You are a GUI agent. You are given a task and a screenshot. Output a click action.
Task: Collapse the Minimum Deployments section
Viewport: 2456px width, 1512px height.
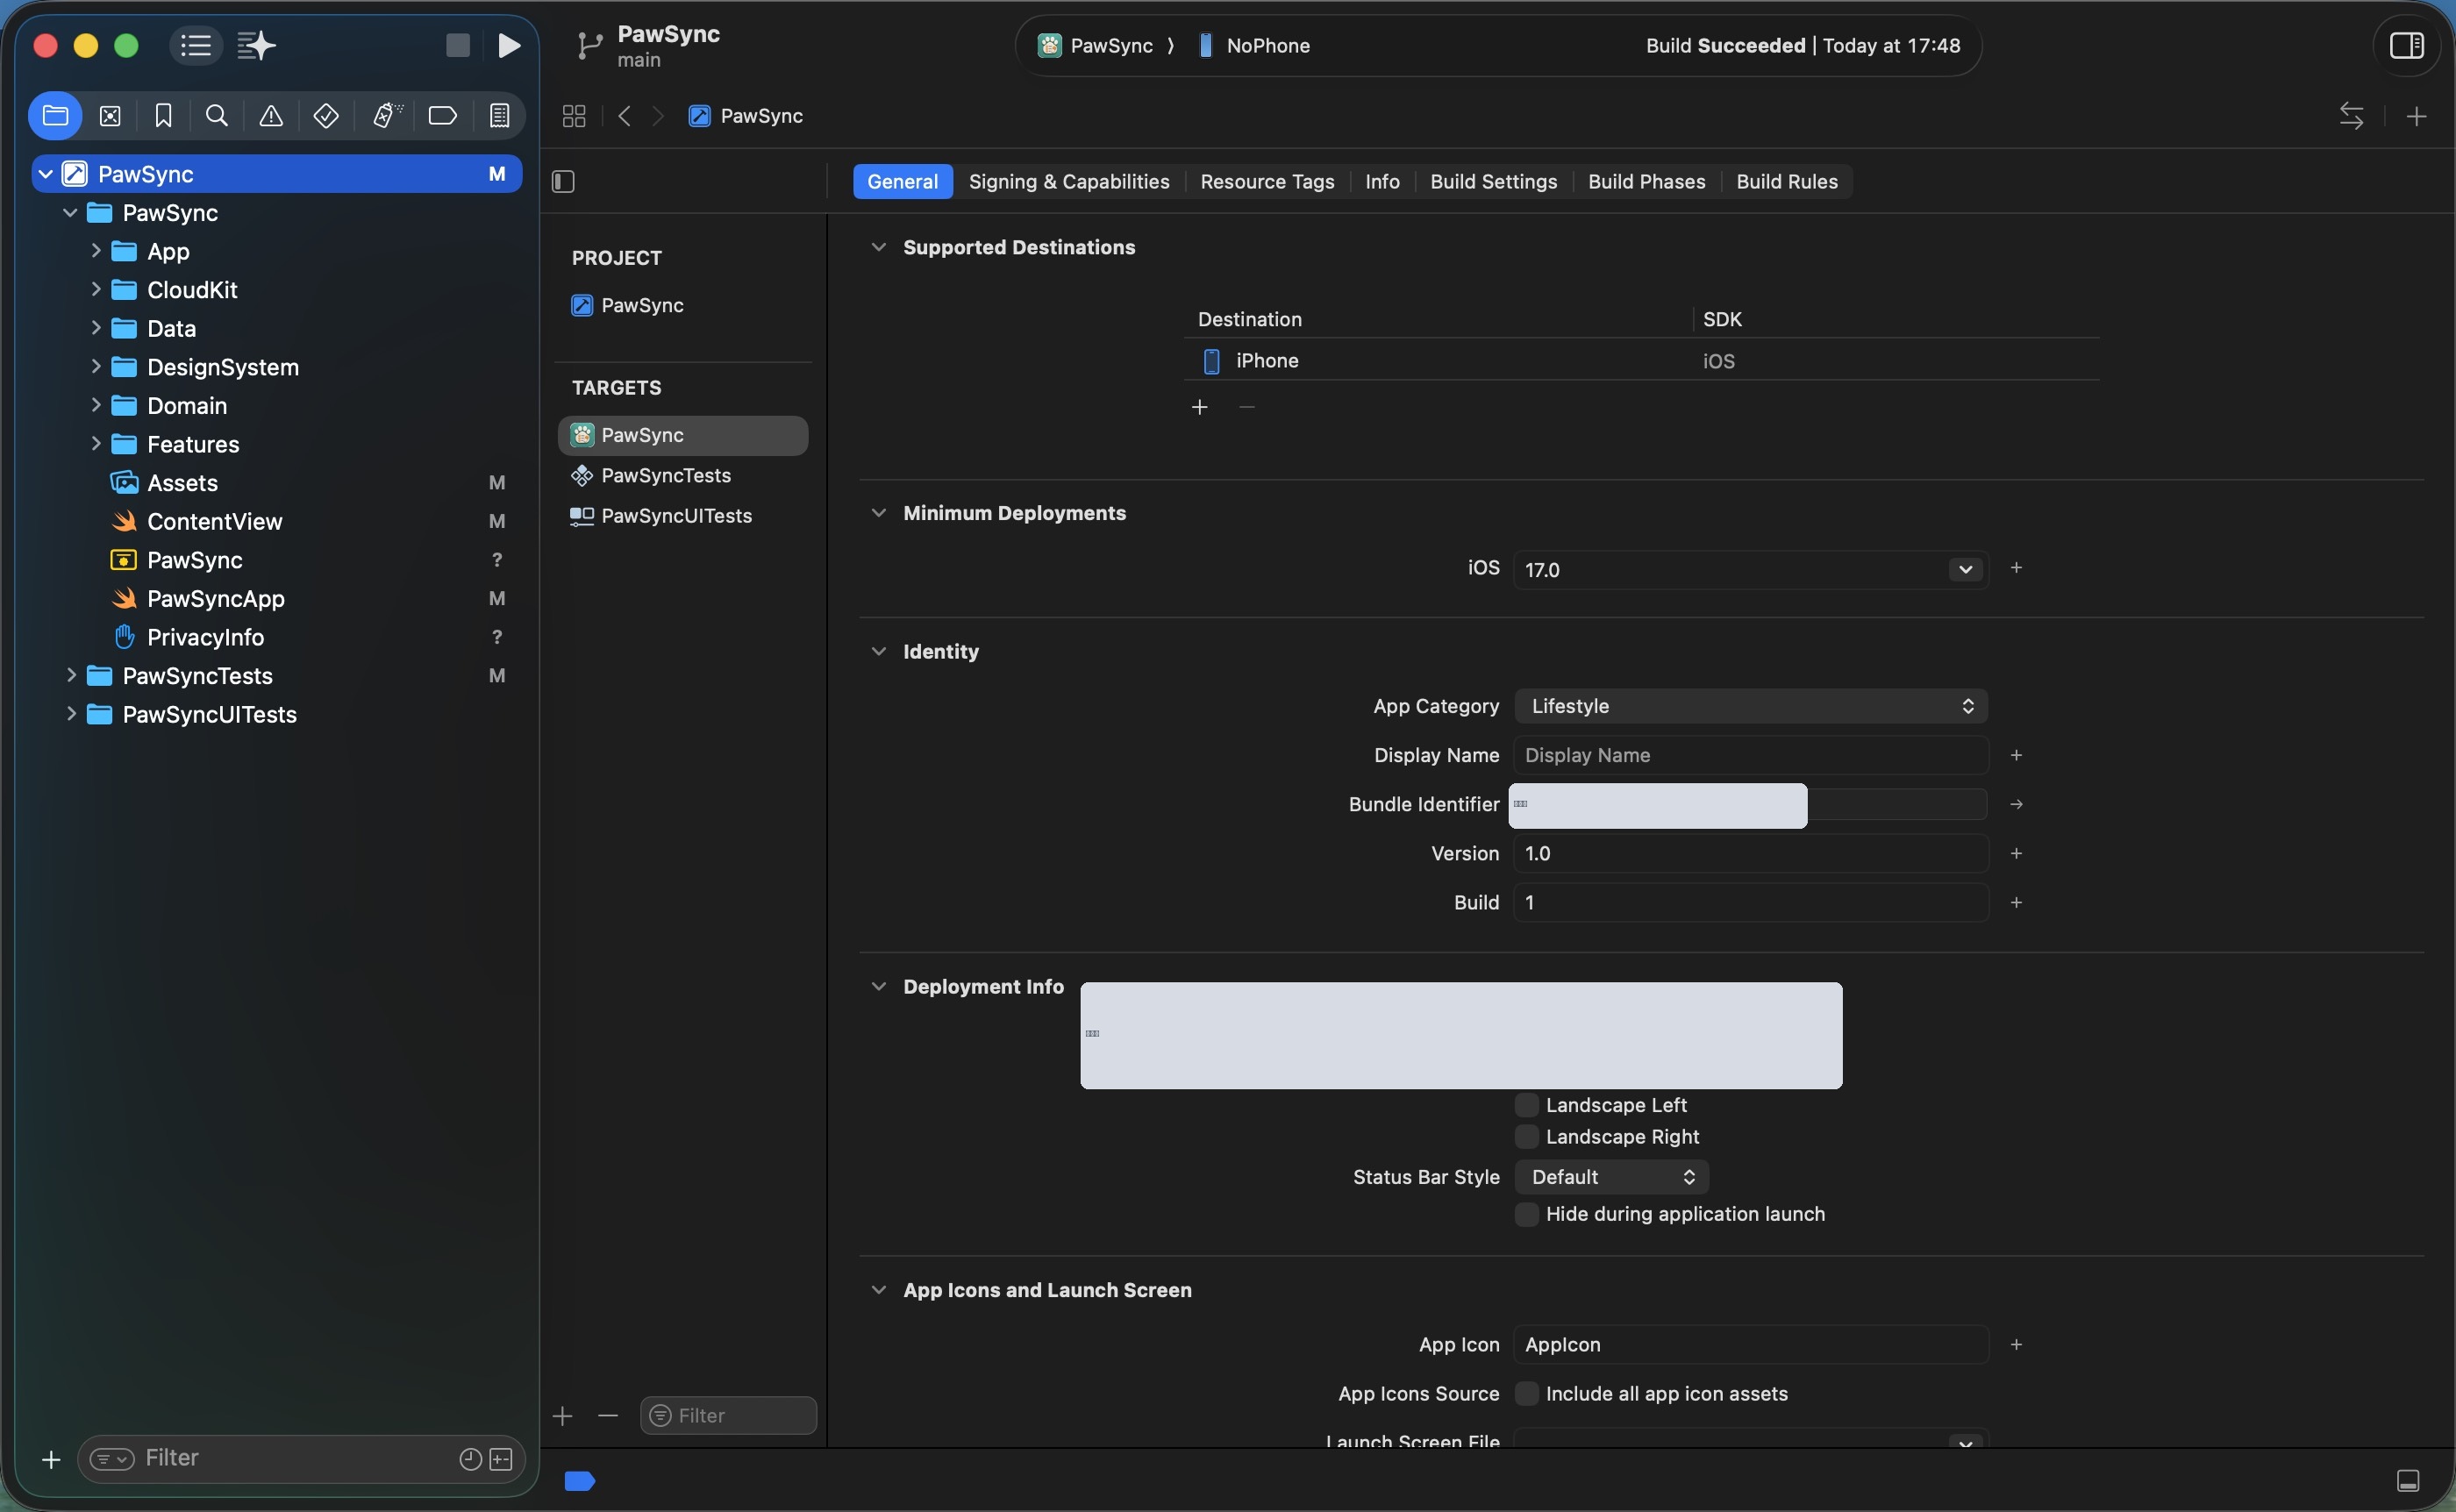coord(878,513)
